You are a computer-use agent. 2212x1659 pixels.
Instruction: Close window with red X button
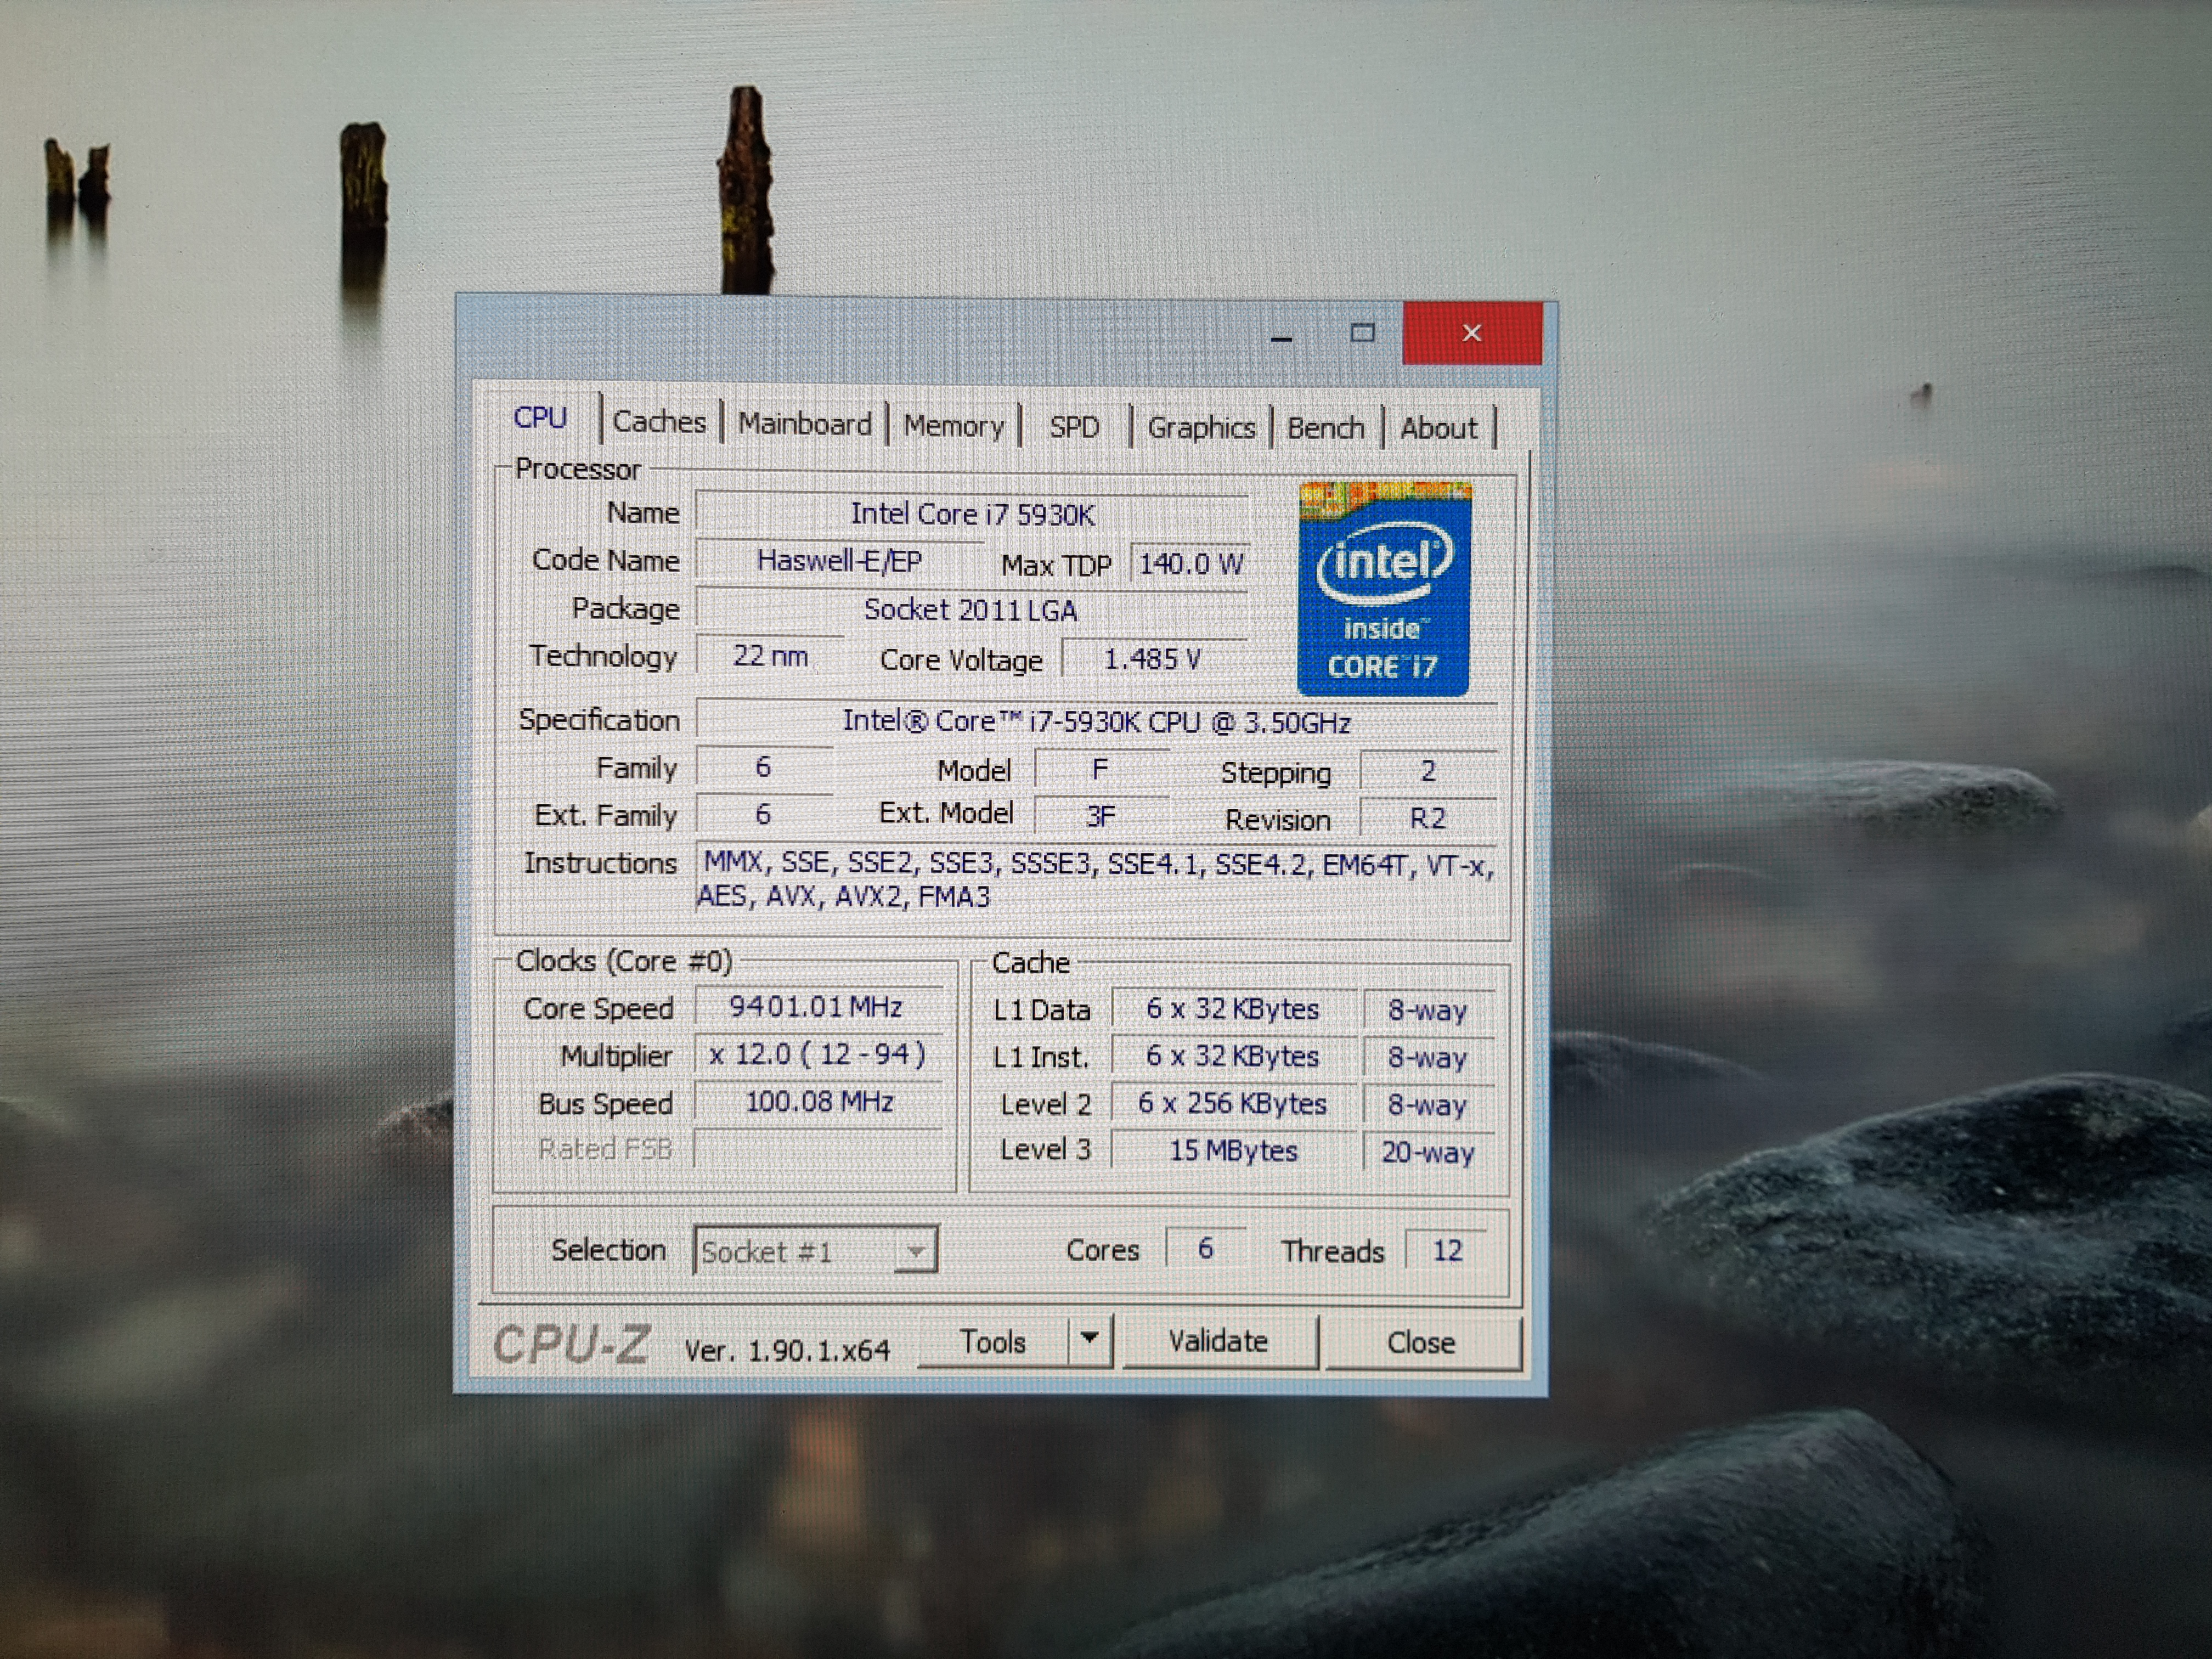click(x=1471, y=333)
